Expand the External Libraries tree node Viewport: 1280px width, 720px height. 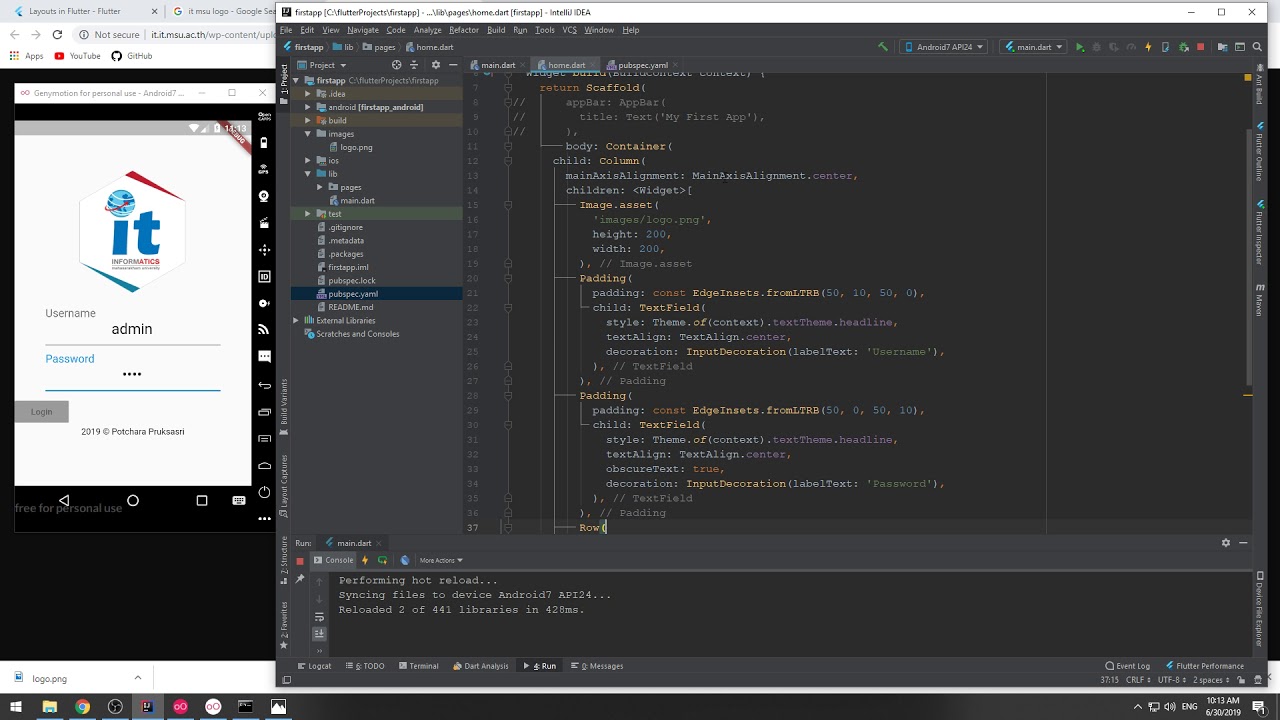296,321
